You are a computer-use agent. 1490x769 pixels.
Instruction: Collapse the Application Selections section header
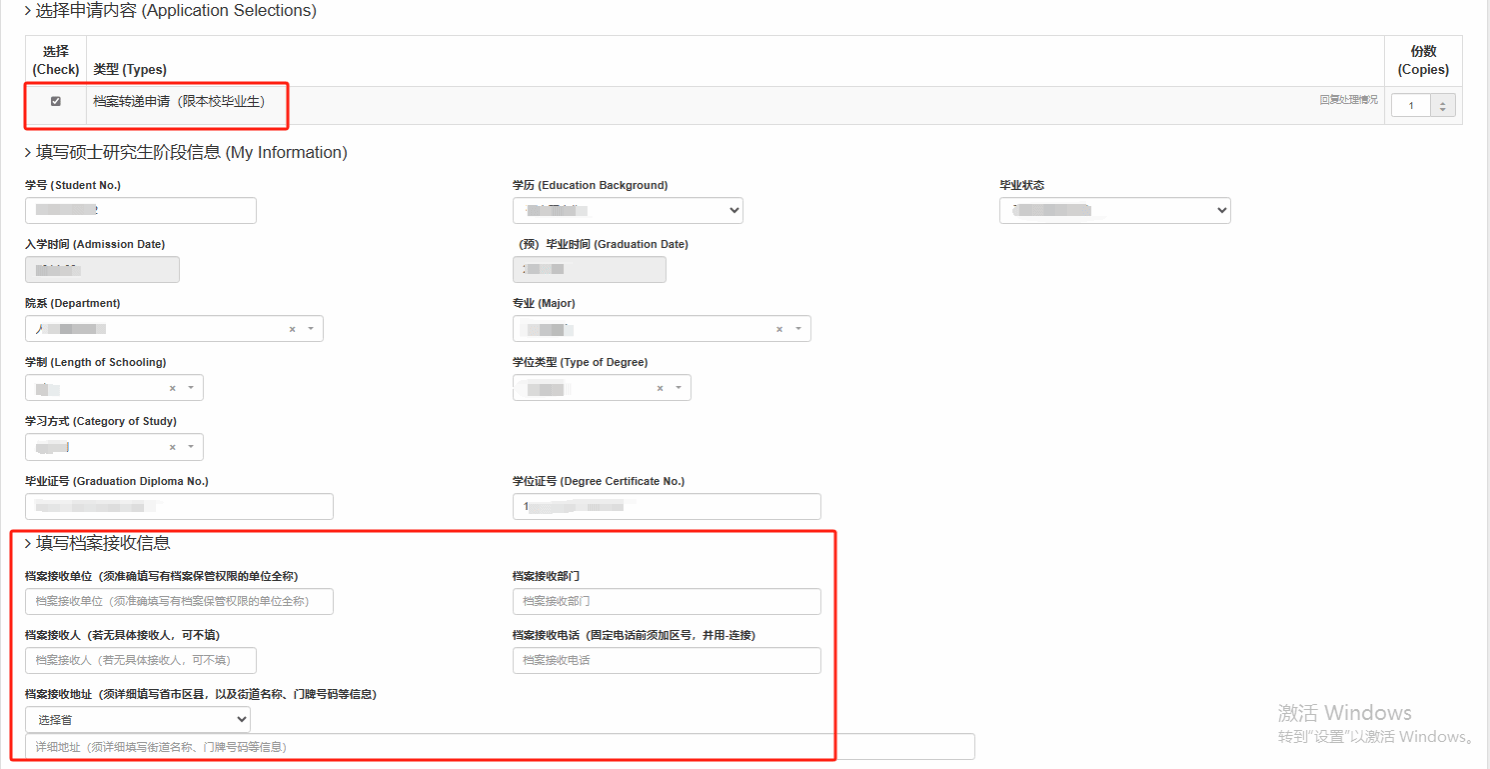point(170,11)
